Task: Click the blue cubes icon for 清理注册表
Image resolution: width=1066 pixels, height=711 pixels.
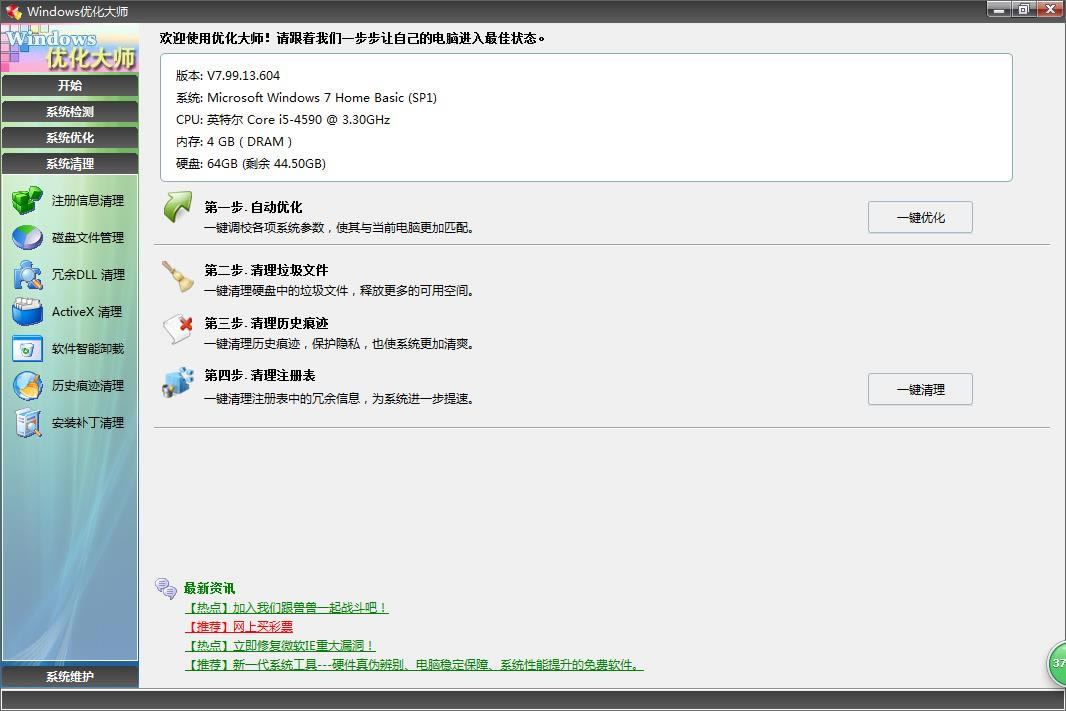Action: tap(178, 382)
